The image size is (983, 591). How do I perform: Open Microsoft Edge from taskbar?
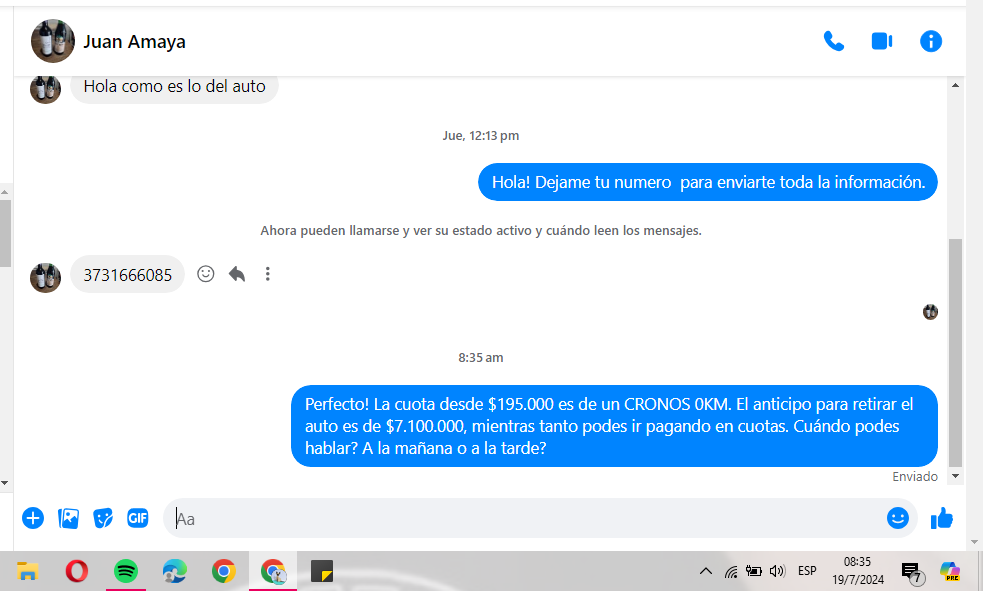coord(175,571)
